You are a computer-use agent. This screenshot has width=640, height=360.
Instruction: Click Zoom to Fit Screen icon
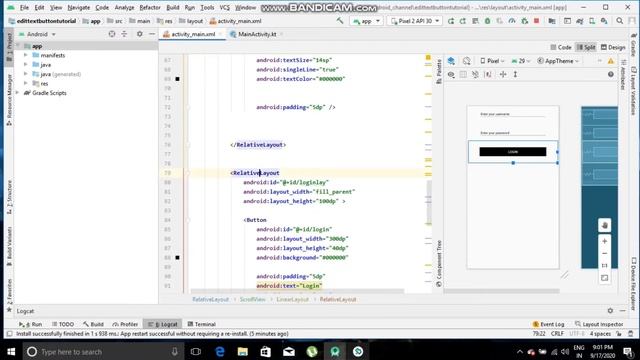point(604,278)
